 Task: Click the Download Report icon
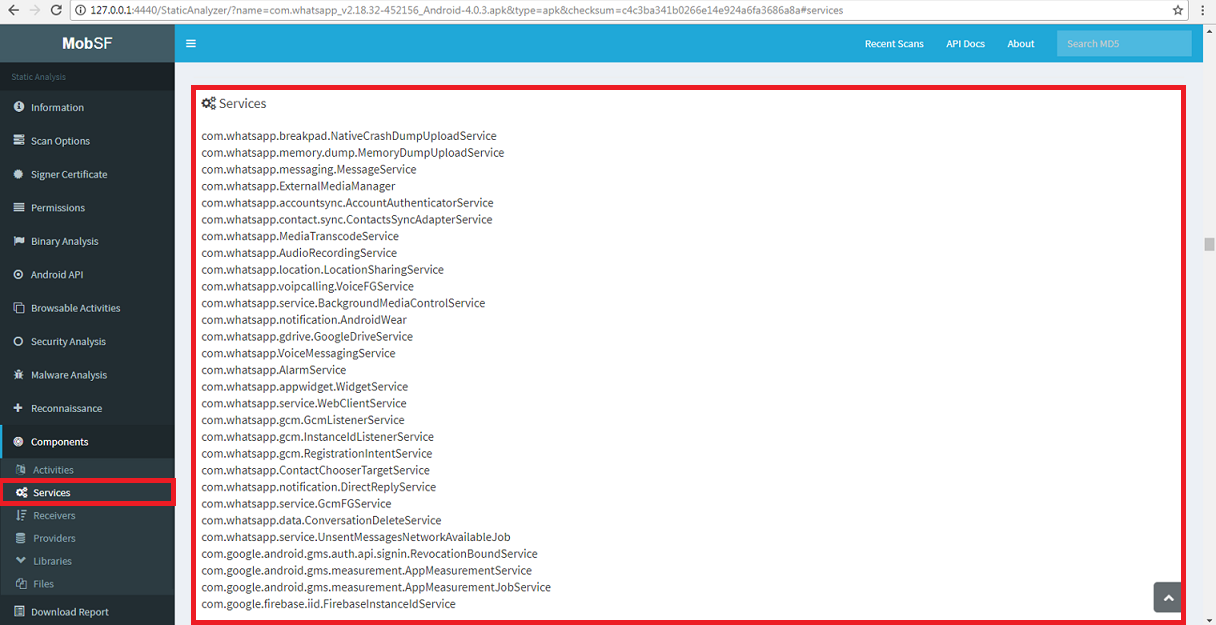click(x=19, y=611)
